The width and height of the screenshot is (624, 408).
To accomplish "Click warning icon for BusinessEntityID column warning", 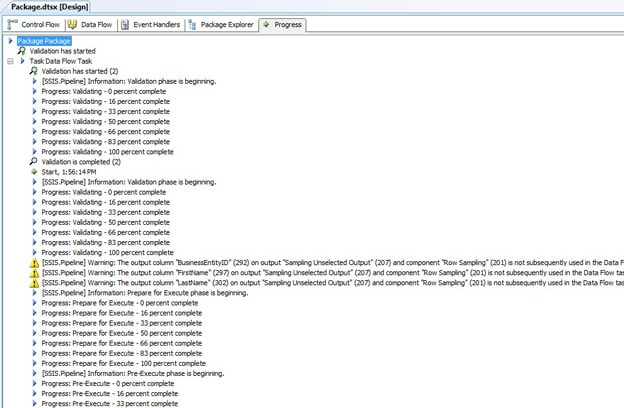I will (x=34, y=263).
